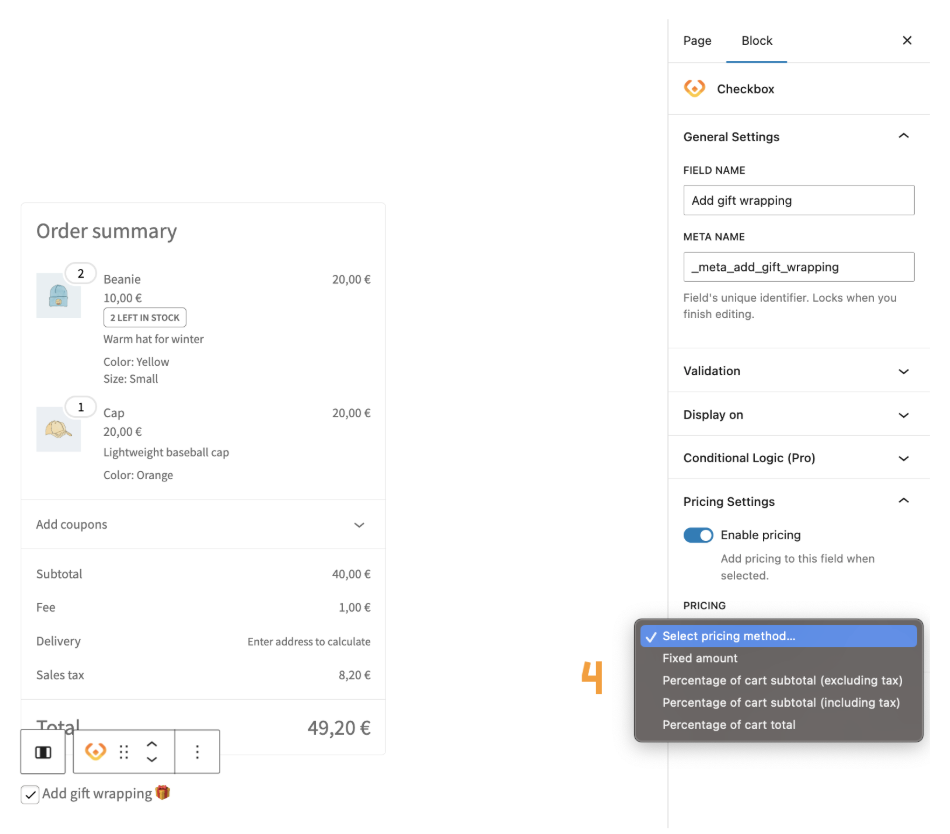This screenshot has height=834, width=950.
Task: Open block options three-dot menu
Action: (x=197, y=752)
